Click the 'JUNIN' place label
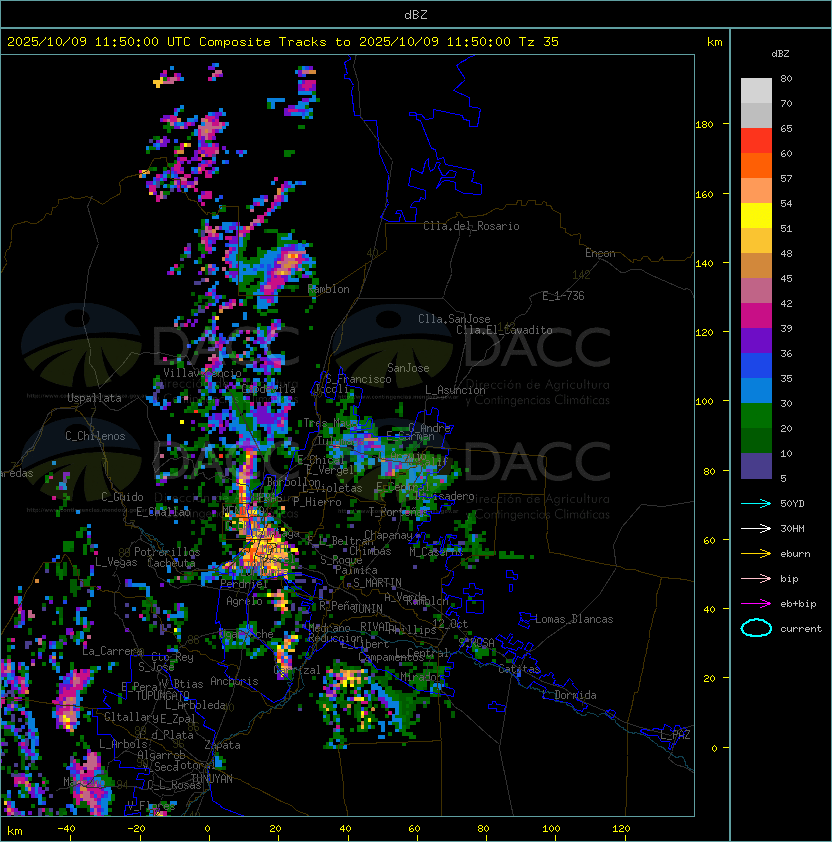This screenshot has height=842, width=832. coord(367,608)
